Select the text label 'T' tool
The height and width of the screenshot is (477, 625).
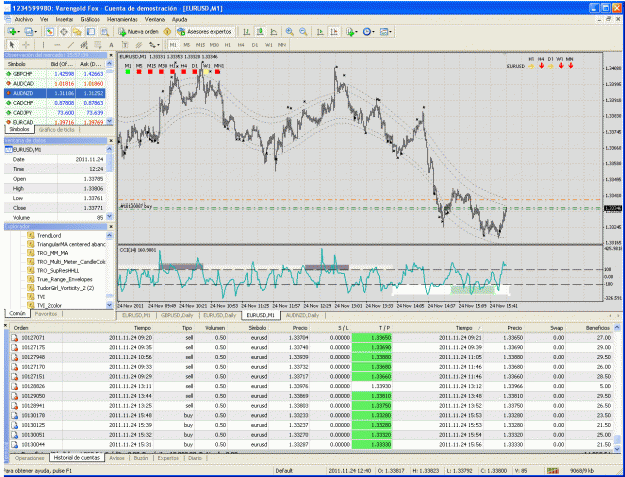point(125,45)
